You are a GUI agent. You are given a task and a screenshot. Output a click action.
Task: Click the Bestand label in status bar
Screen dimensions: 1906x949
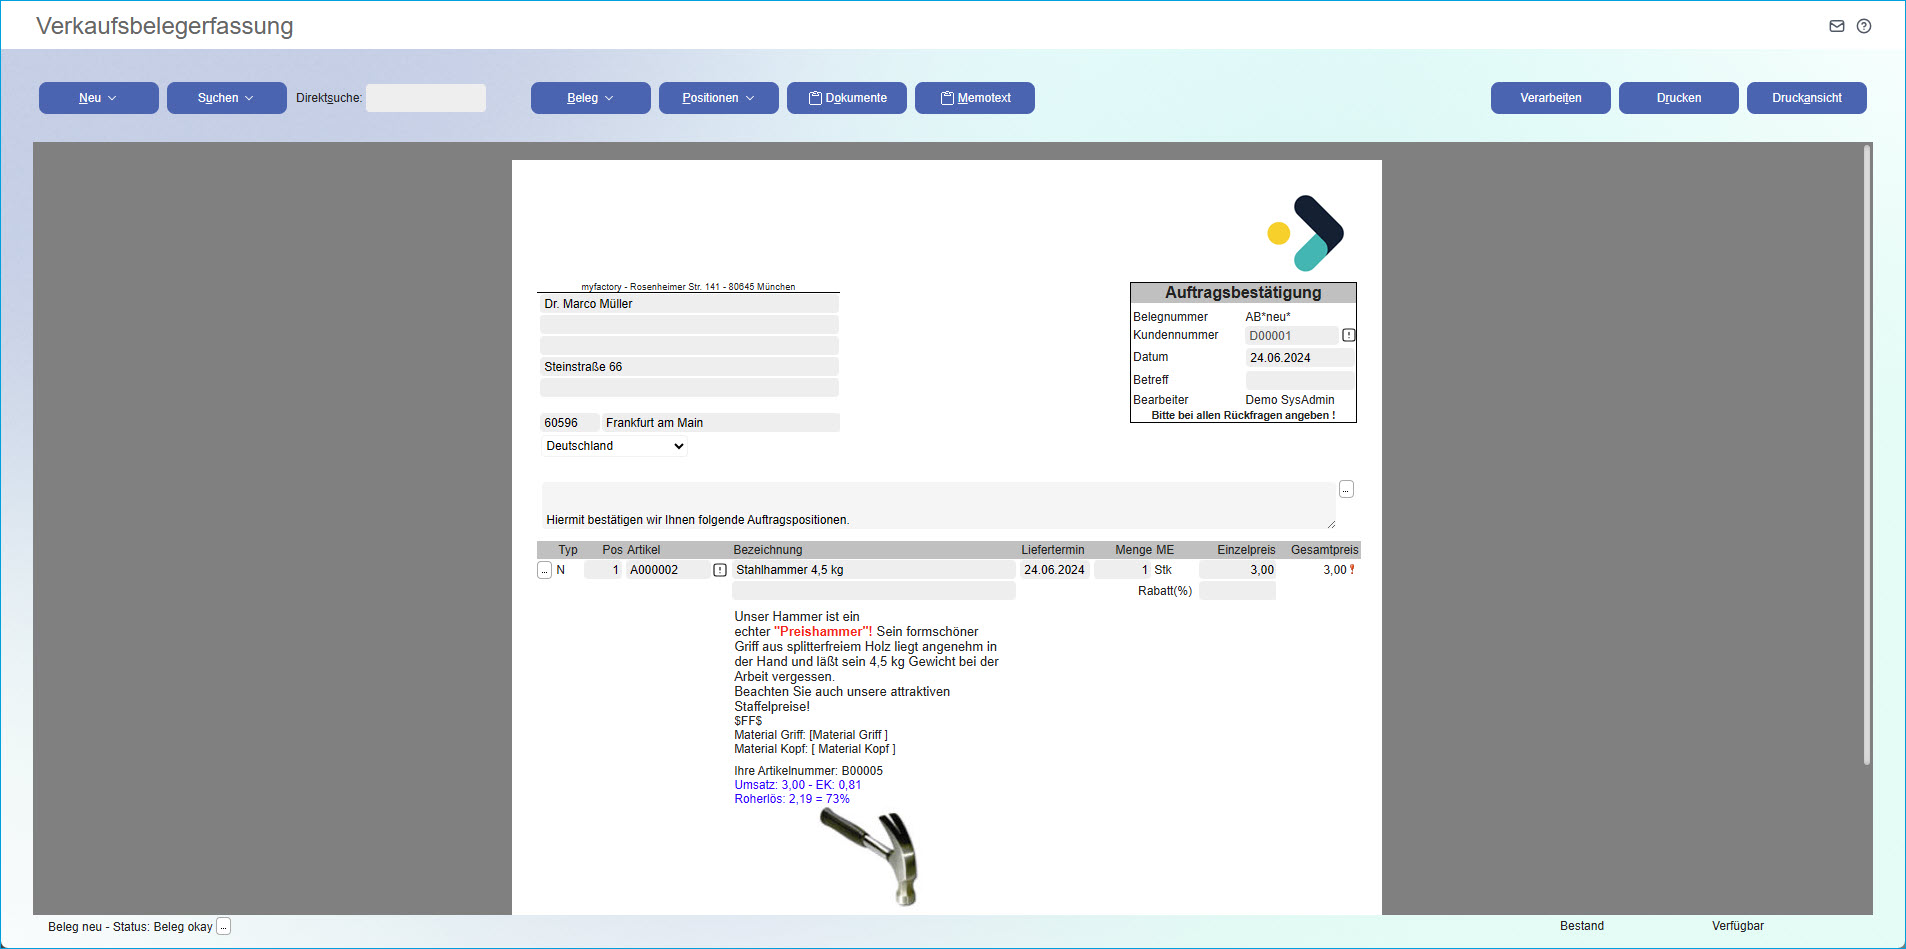point(1582,926)
